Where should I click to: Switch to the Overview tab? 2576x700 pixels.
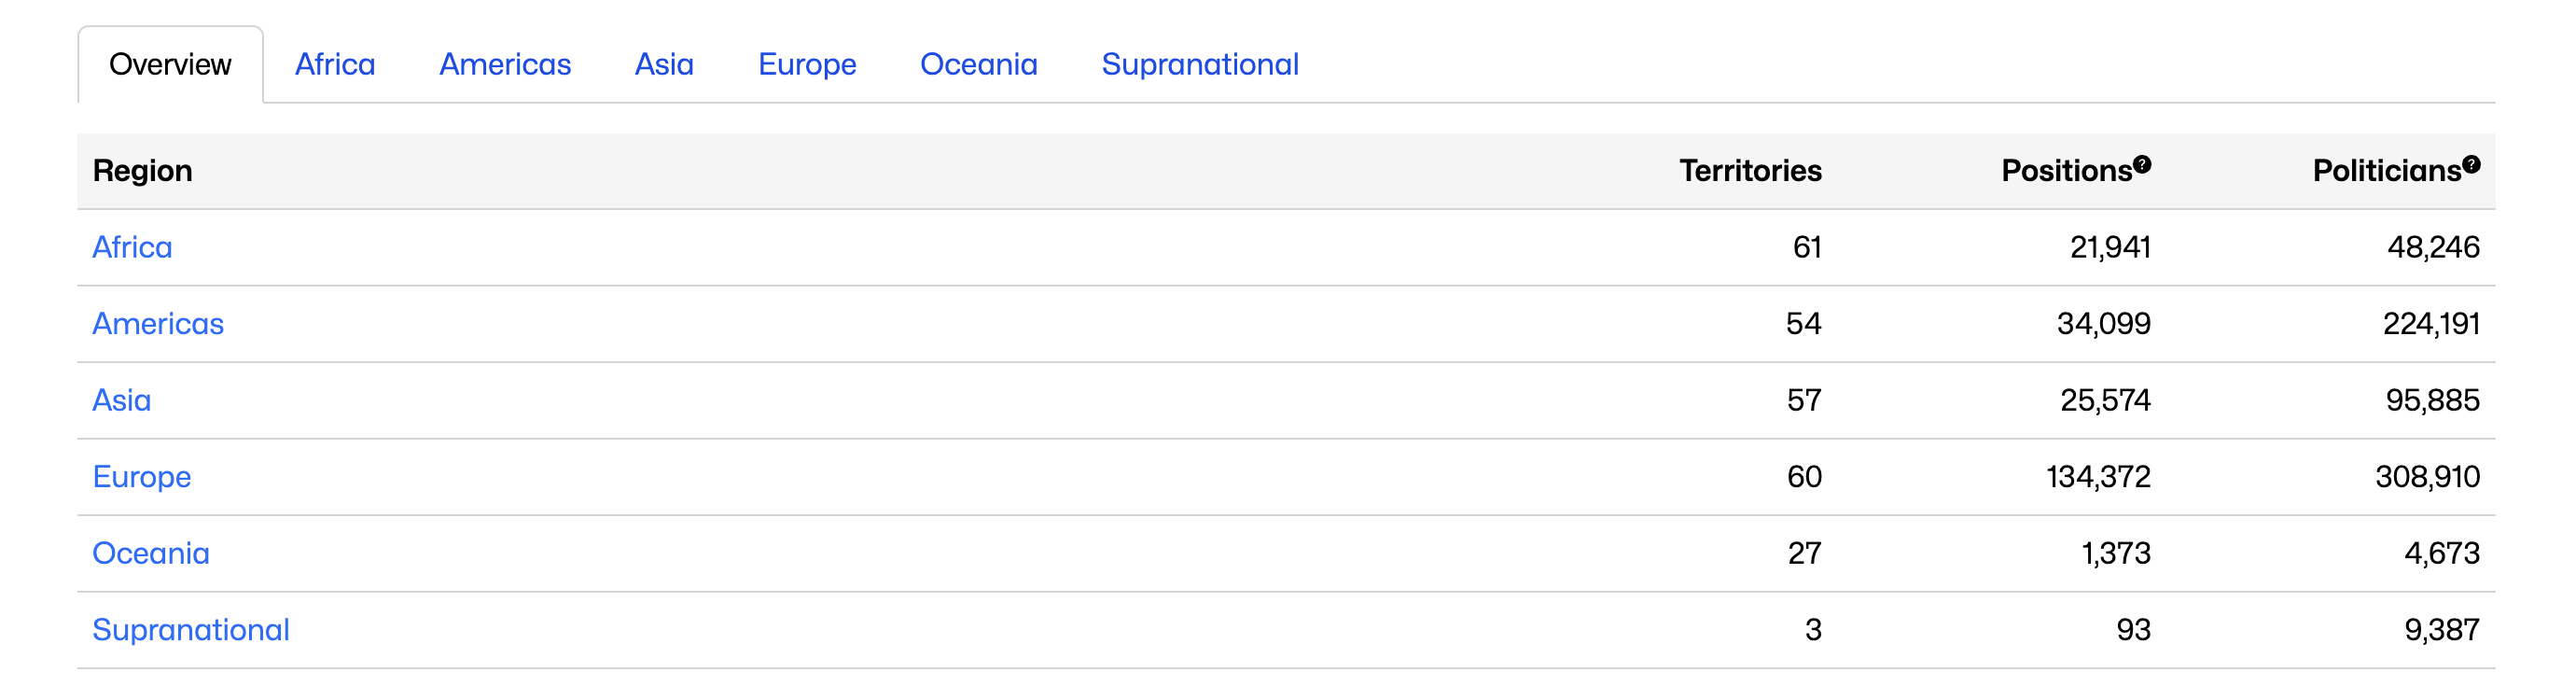tap(170, 65)
